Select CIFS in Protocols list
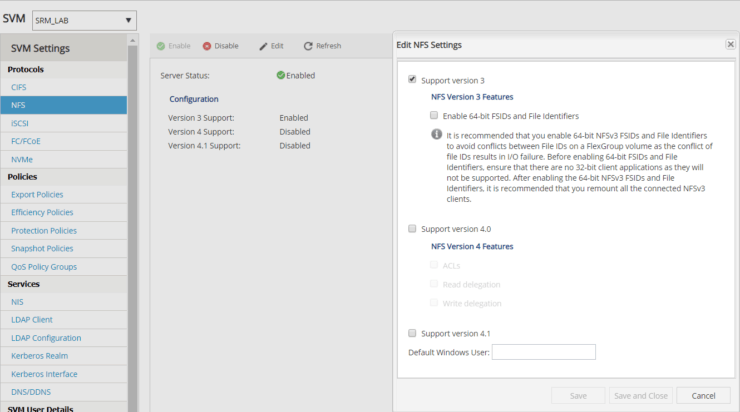The image size is (740, 412). click(x=20, y=87)
